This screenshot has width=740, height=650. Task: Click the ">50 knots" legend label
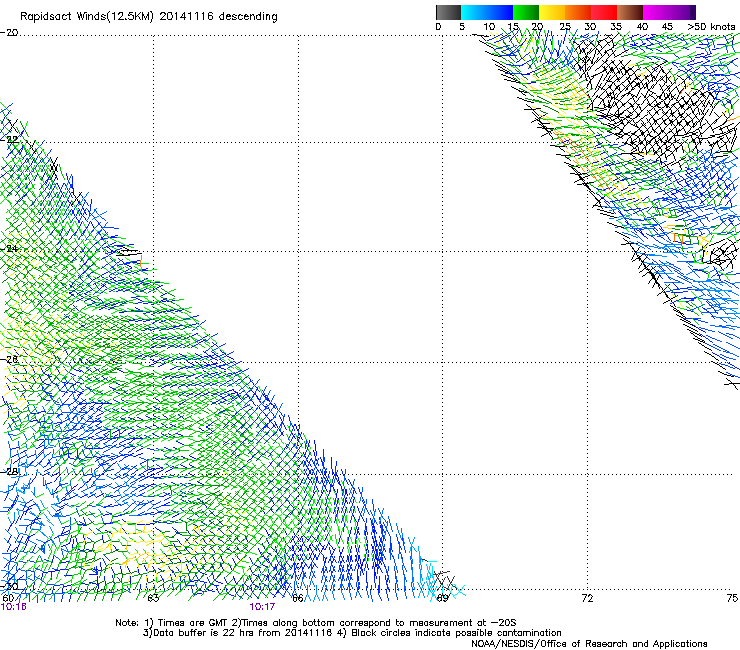[x=711, y=26]
